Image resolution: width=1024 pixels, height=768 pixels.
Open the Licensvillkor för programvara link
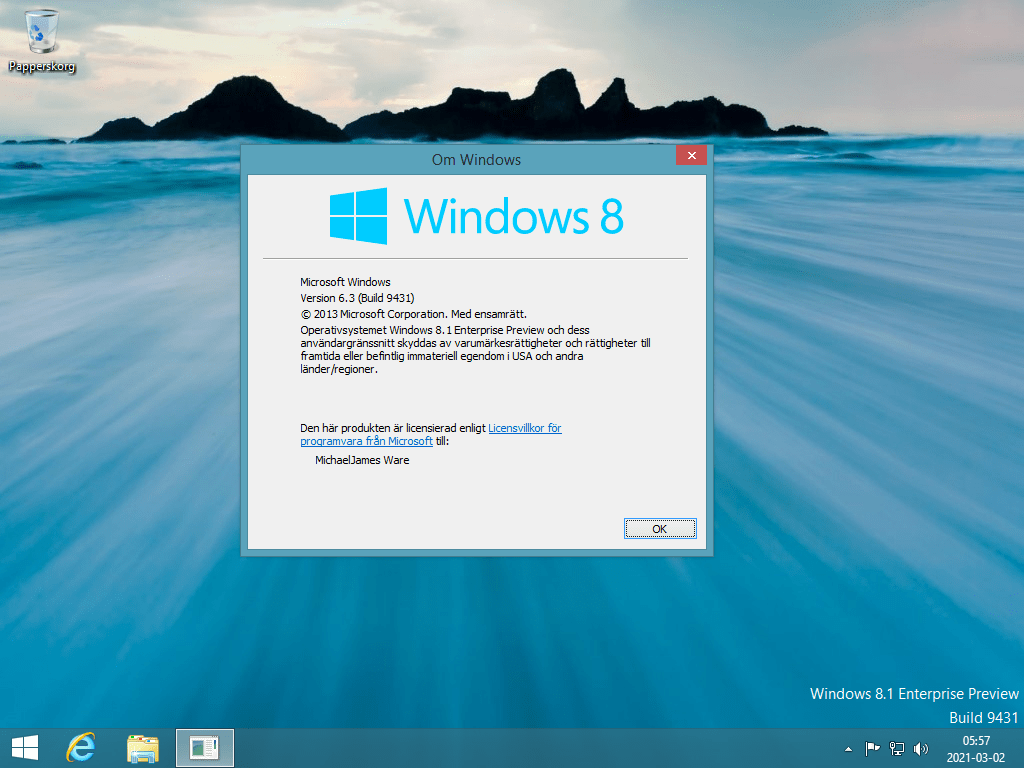pyautogui.click(x=524, y=427)
